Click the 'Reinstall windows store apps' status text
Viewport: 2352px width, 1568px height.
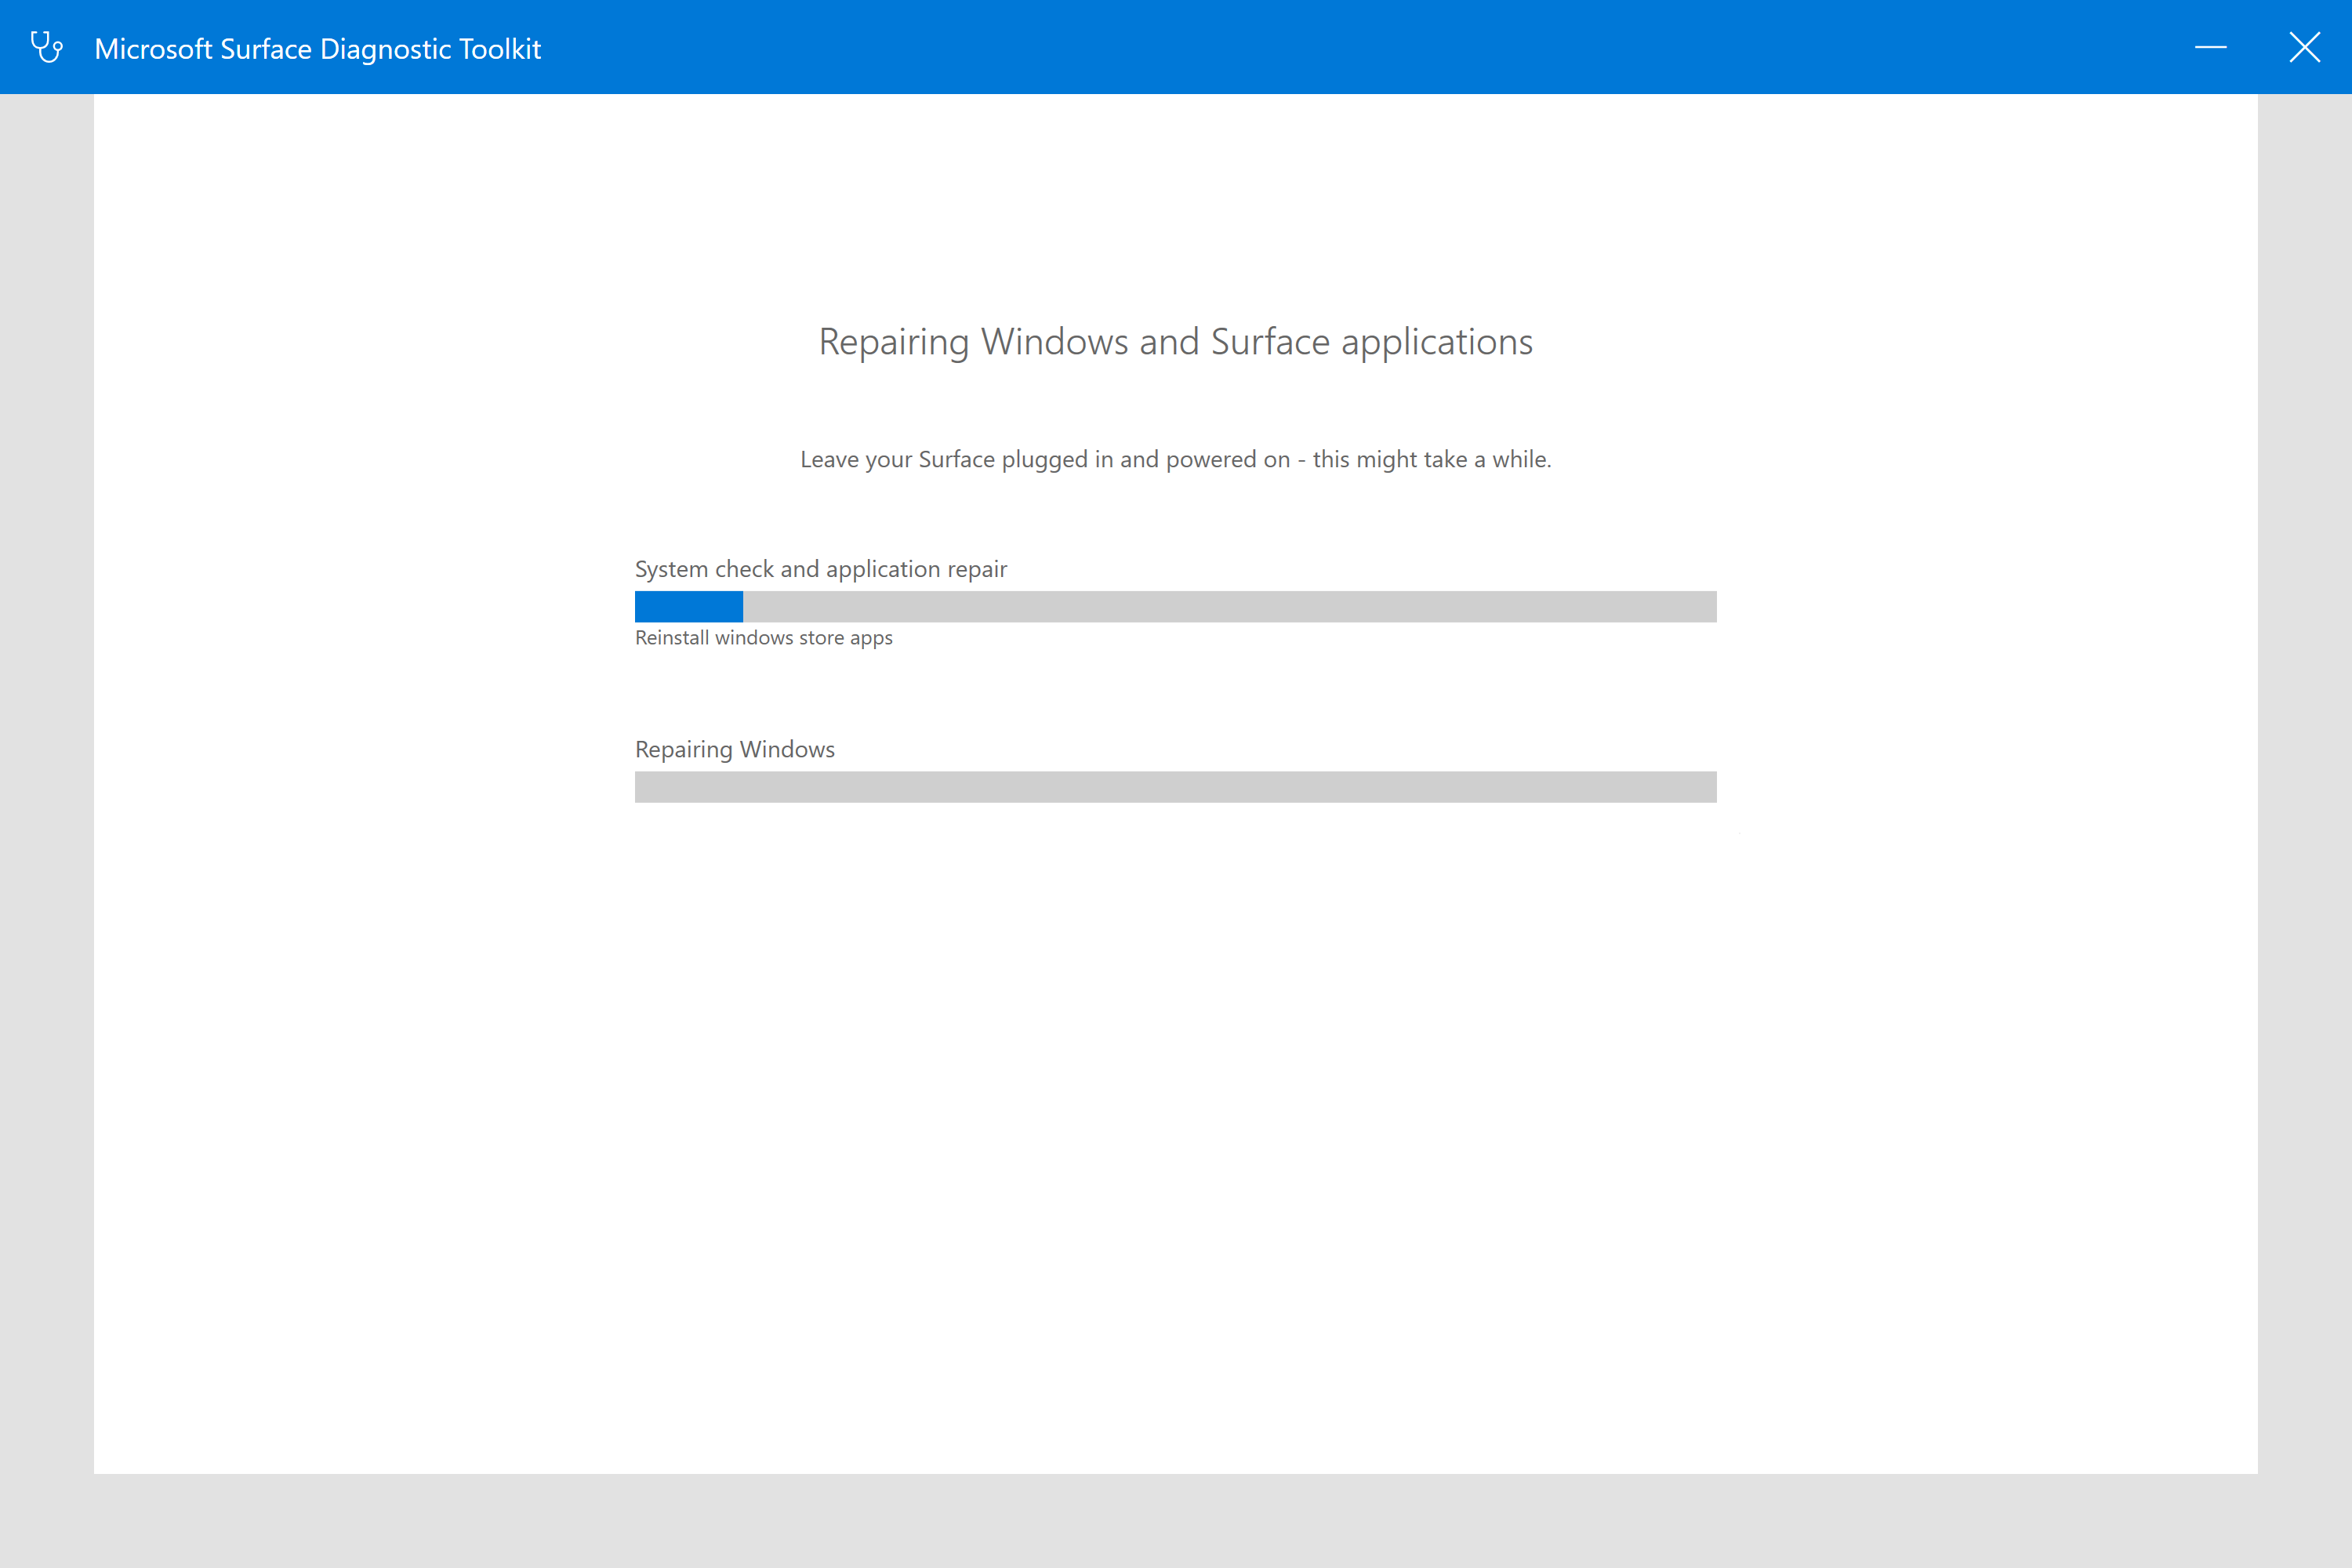click(763, 637)
